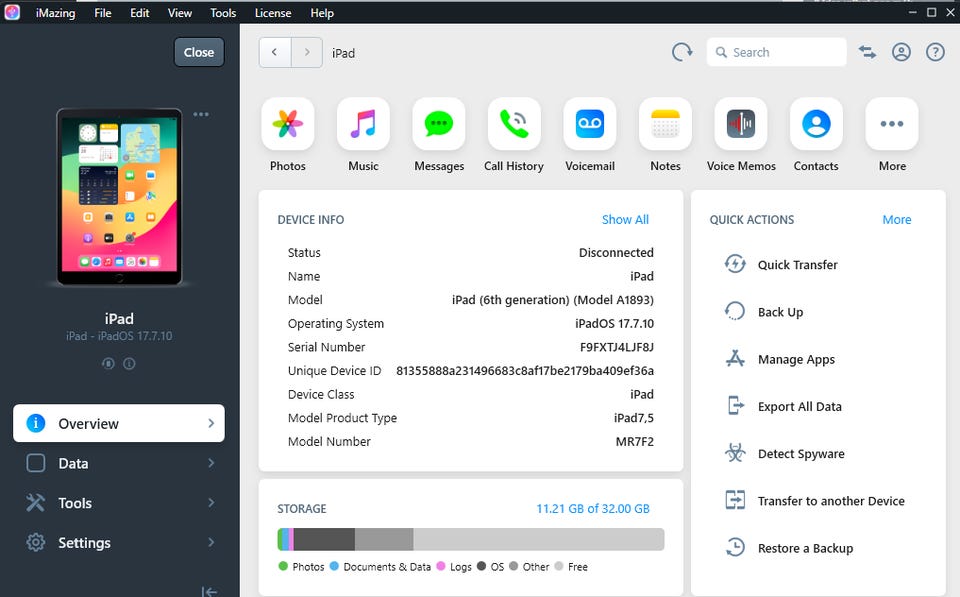Open the License menu

click(273, 13)
